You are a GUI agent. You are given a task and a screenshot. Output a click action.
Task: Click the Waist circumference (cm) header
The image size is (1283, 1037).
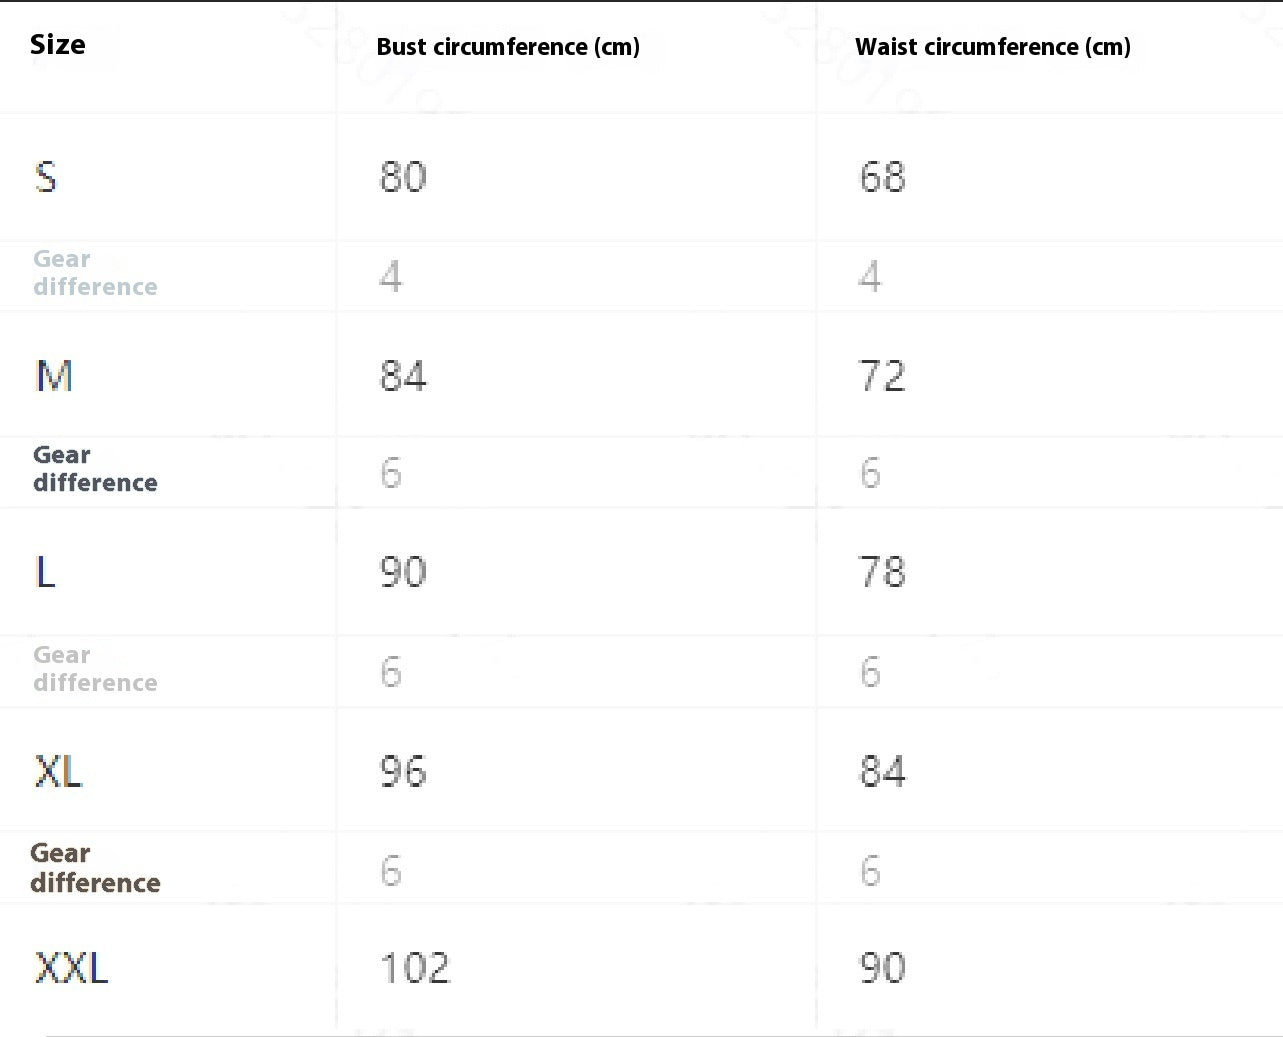[993, 47]
